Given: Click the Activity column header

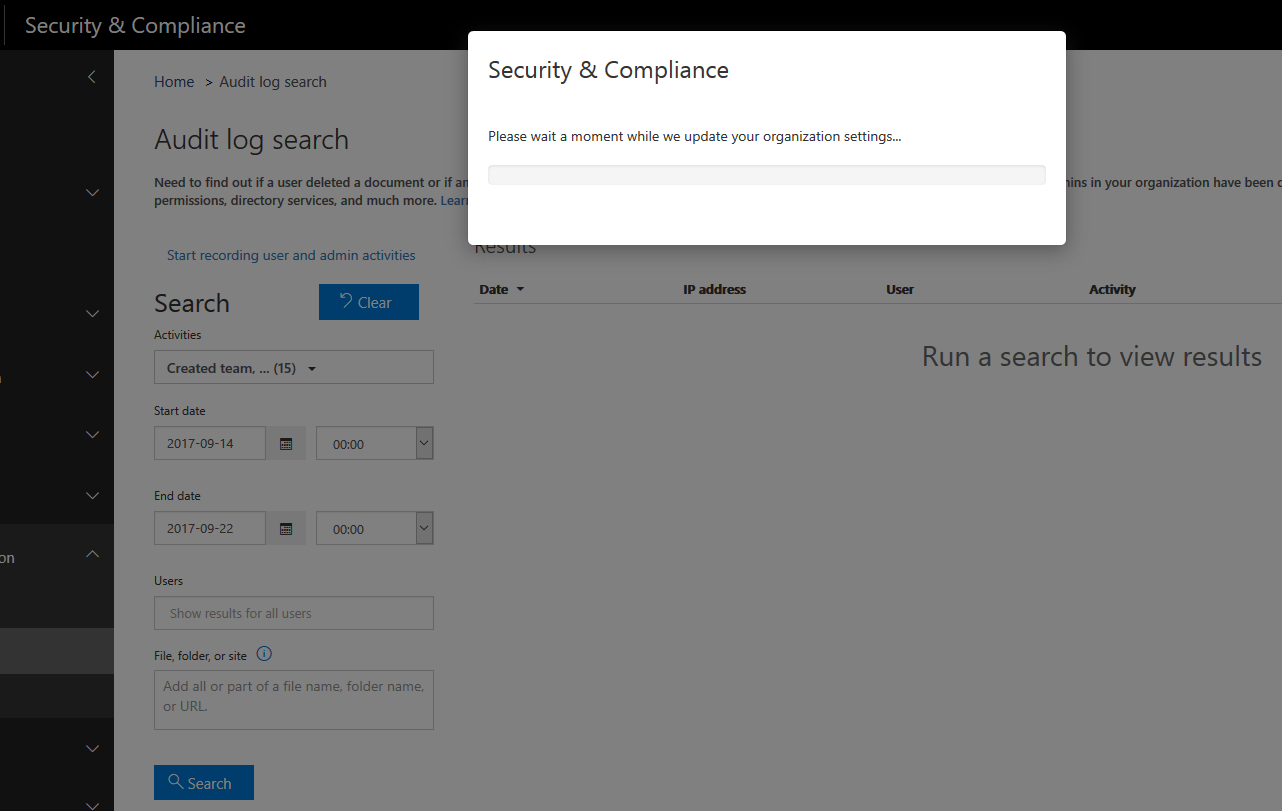Looking at the screenshot, I should point(1112,289).
